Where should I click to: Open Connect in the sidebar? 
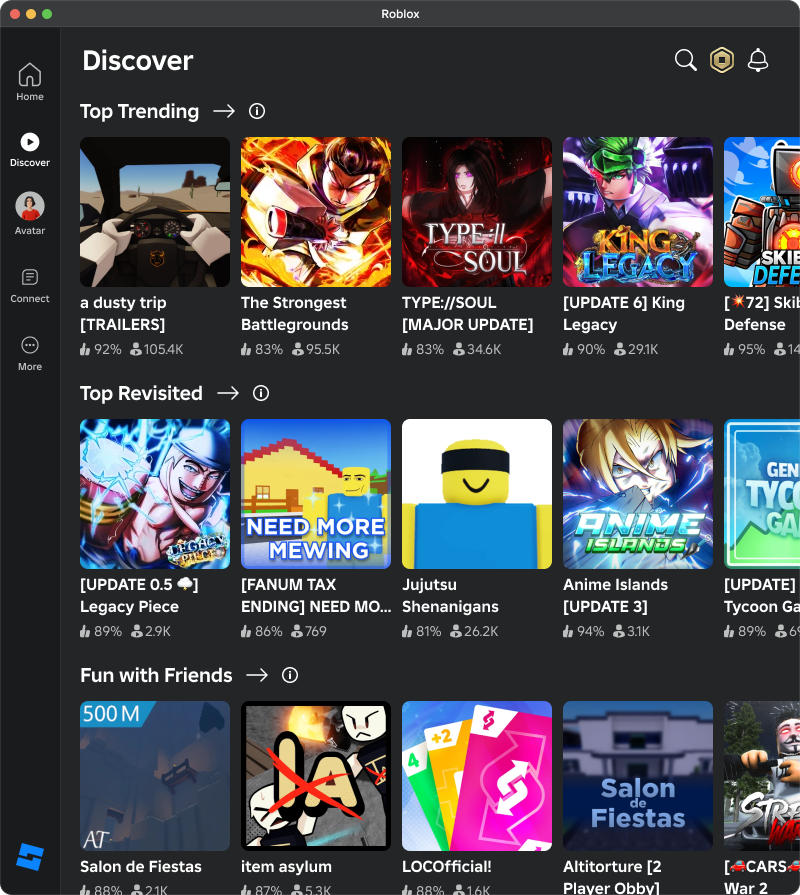tap(30, 286)
